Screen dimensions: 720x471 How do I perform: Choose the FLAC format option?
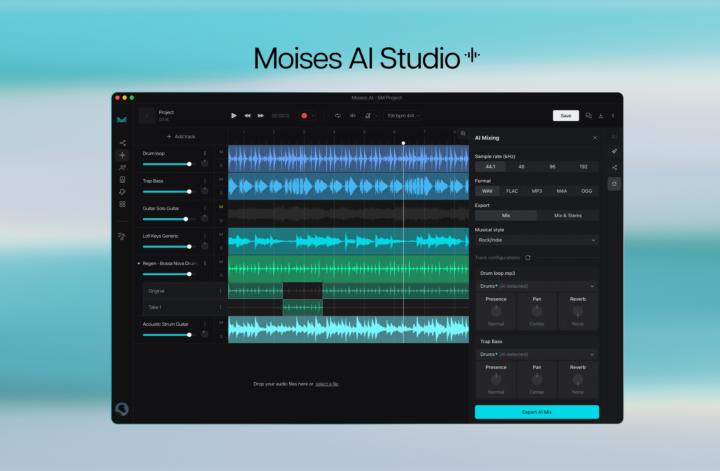tap(512, 191)
